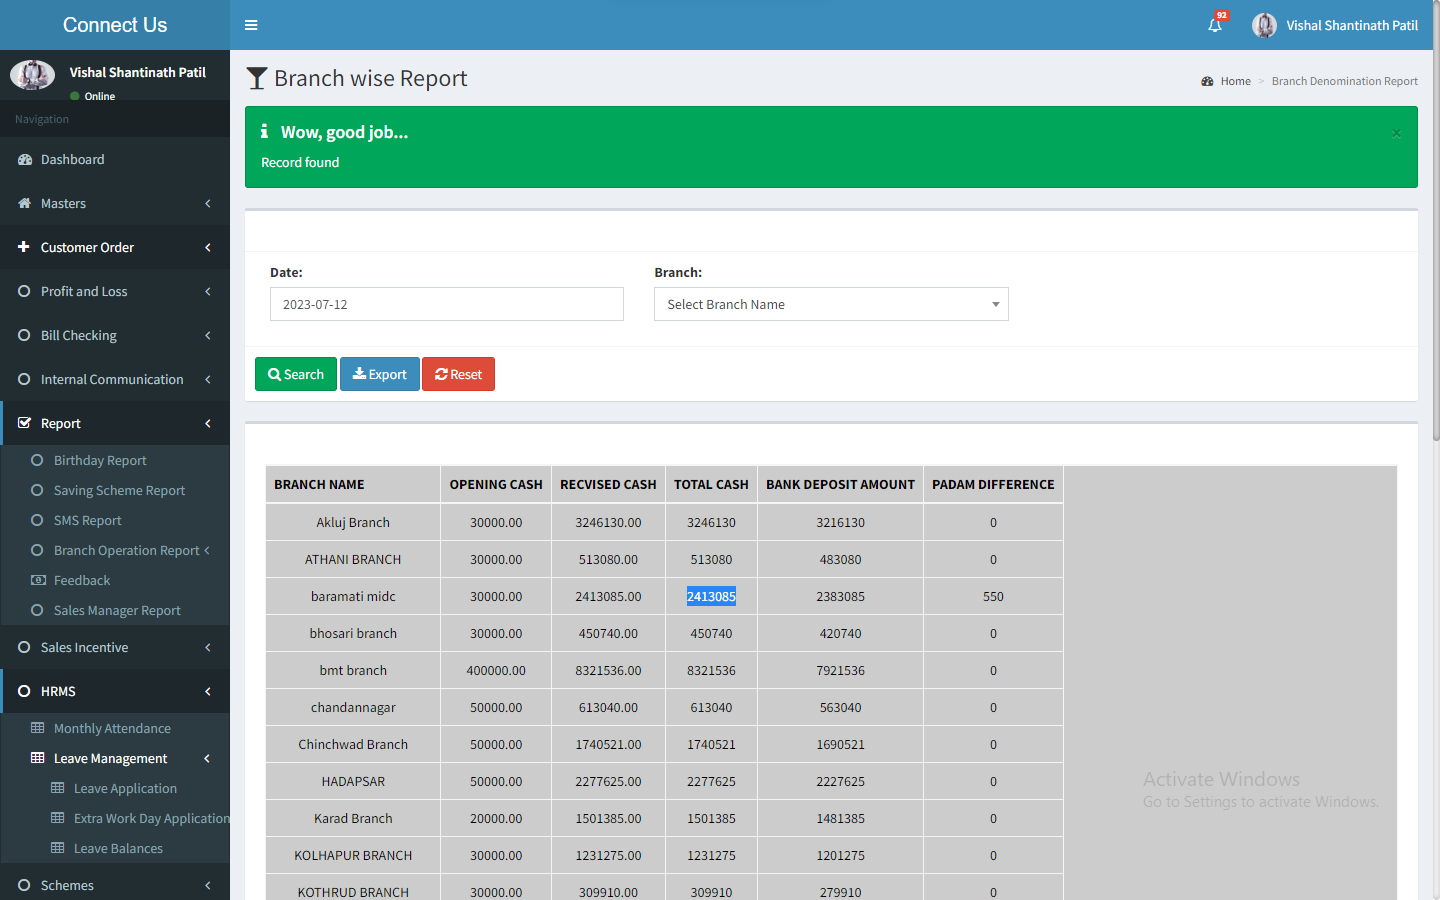Screen dimensions: 1440x900
Task: Click the Date input field
Action: pos(447,304)
